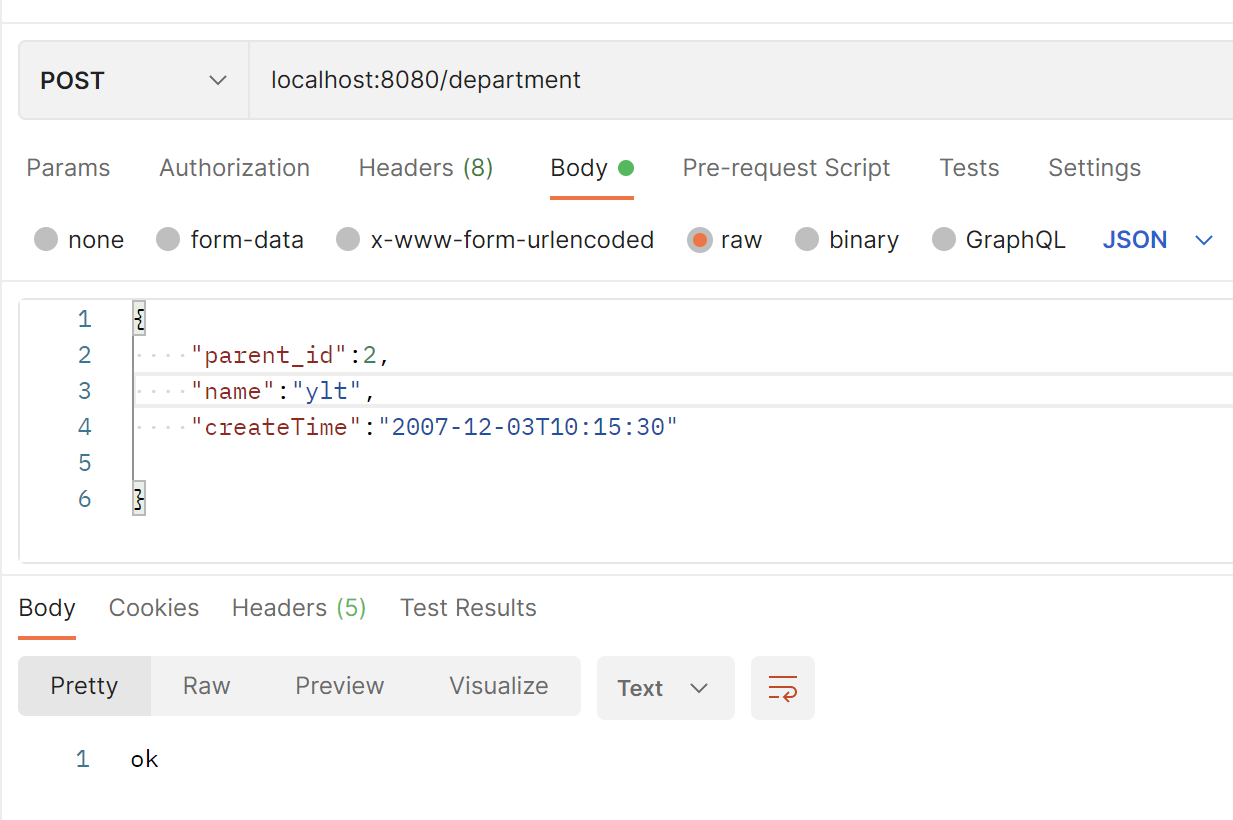1233x820 pixels.
Task: Click the wrap lines icon in response toolbar
Action: tap(782, 688)
